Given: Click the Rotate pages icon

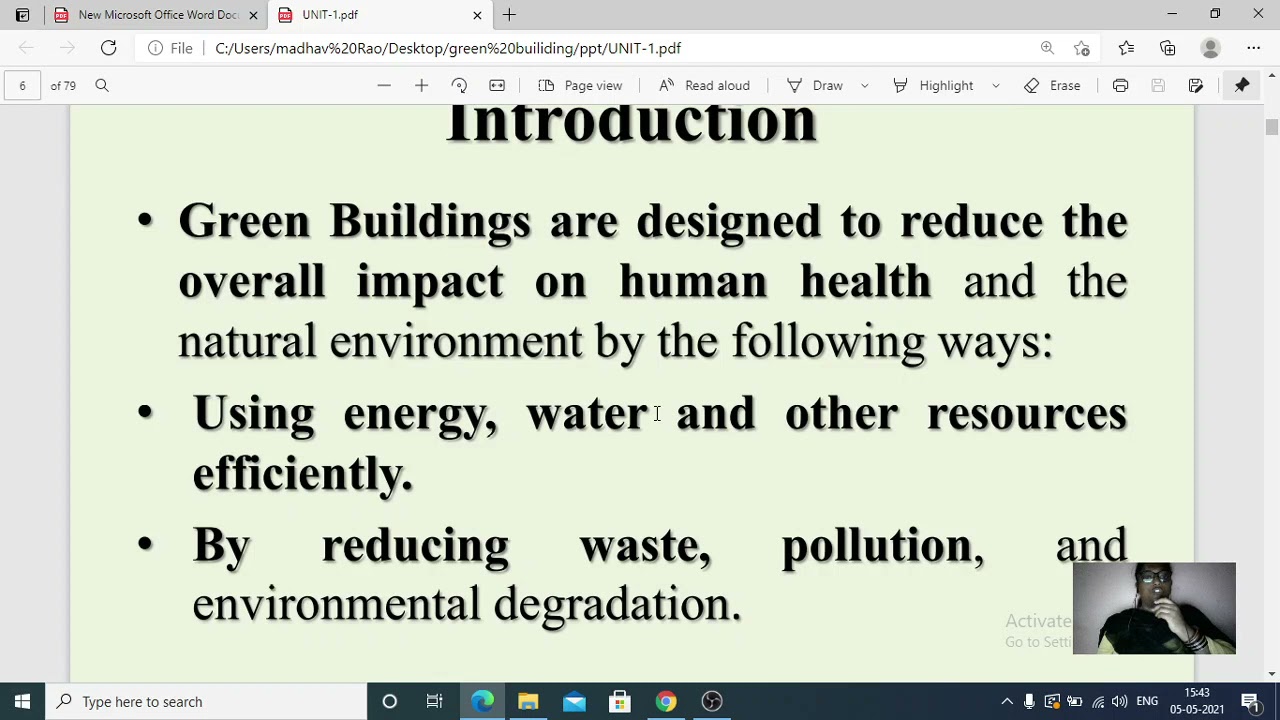Looking at the screenshot, I should [459, 85].
